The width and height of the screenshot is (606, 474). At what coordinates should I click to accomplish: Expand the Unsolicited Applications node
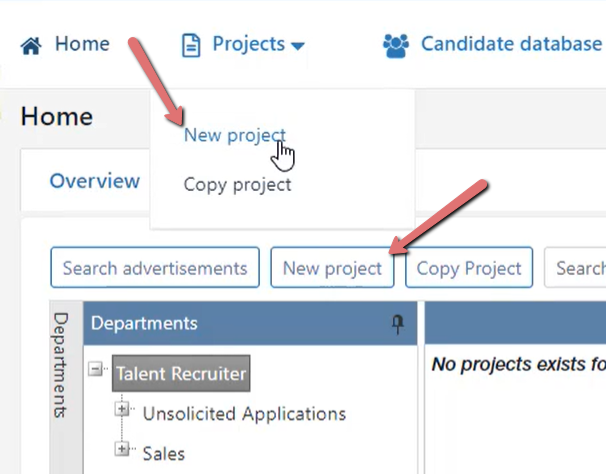click(122, 409)
